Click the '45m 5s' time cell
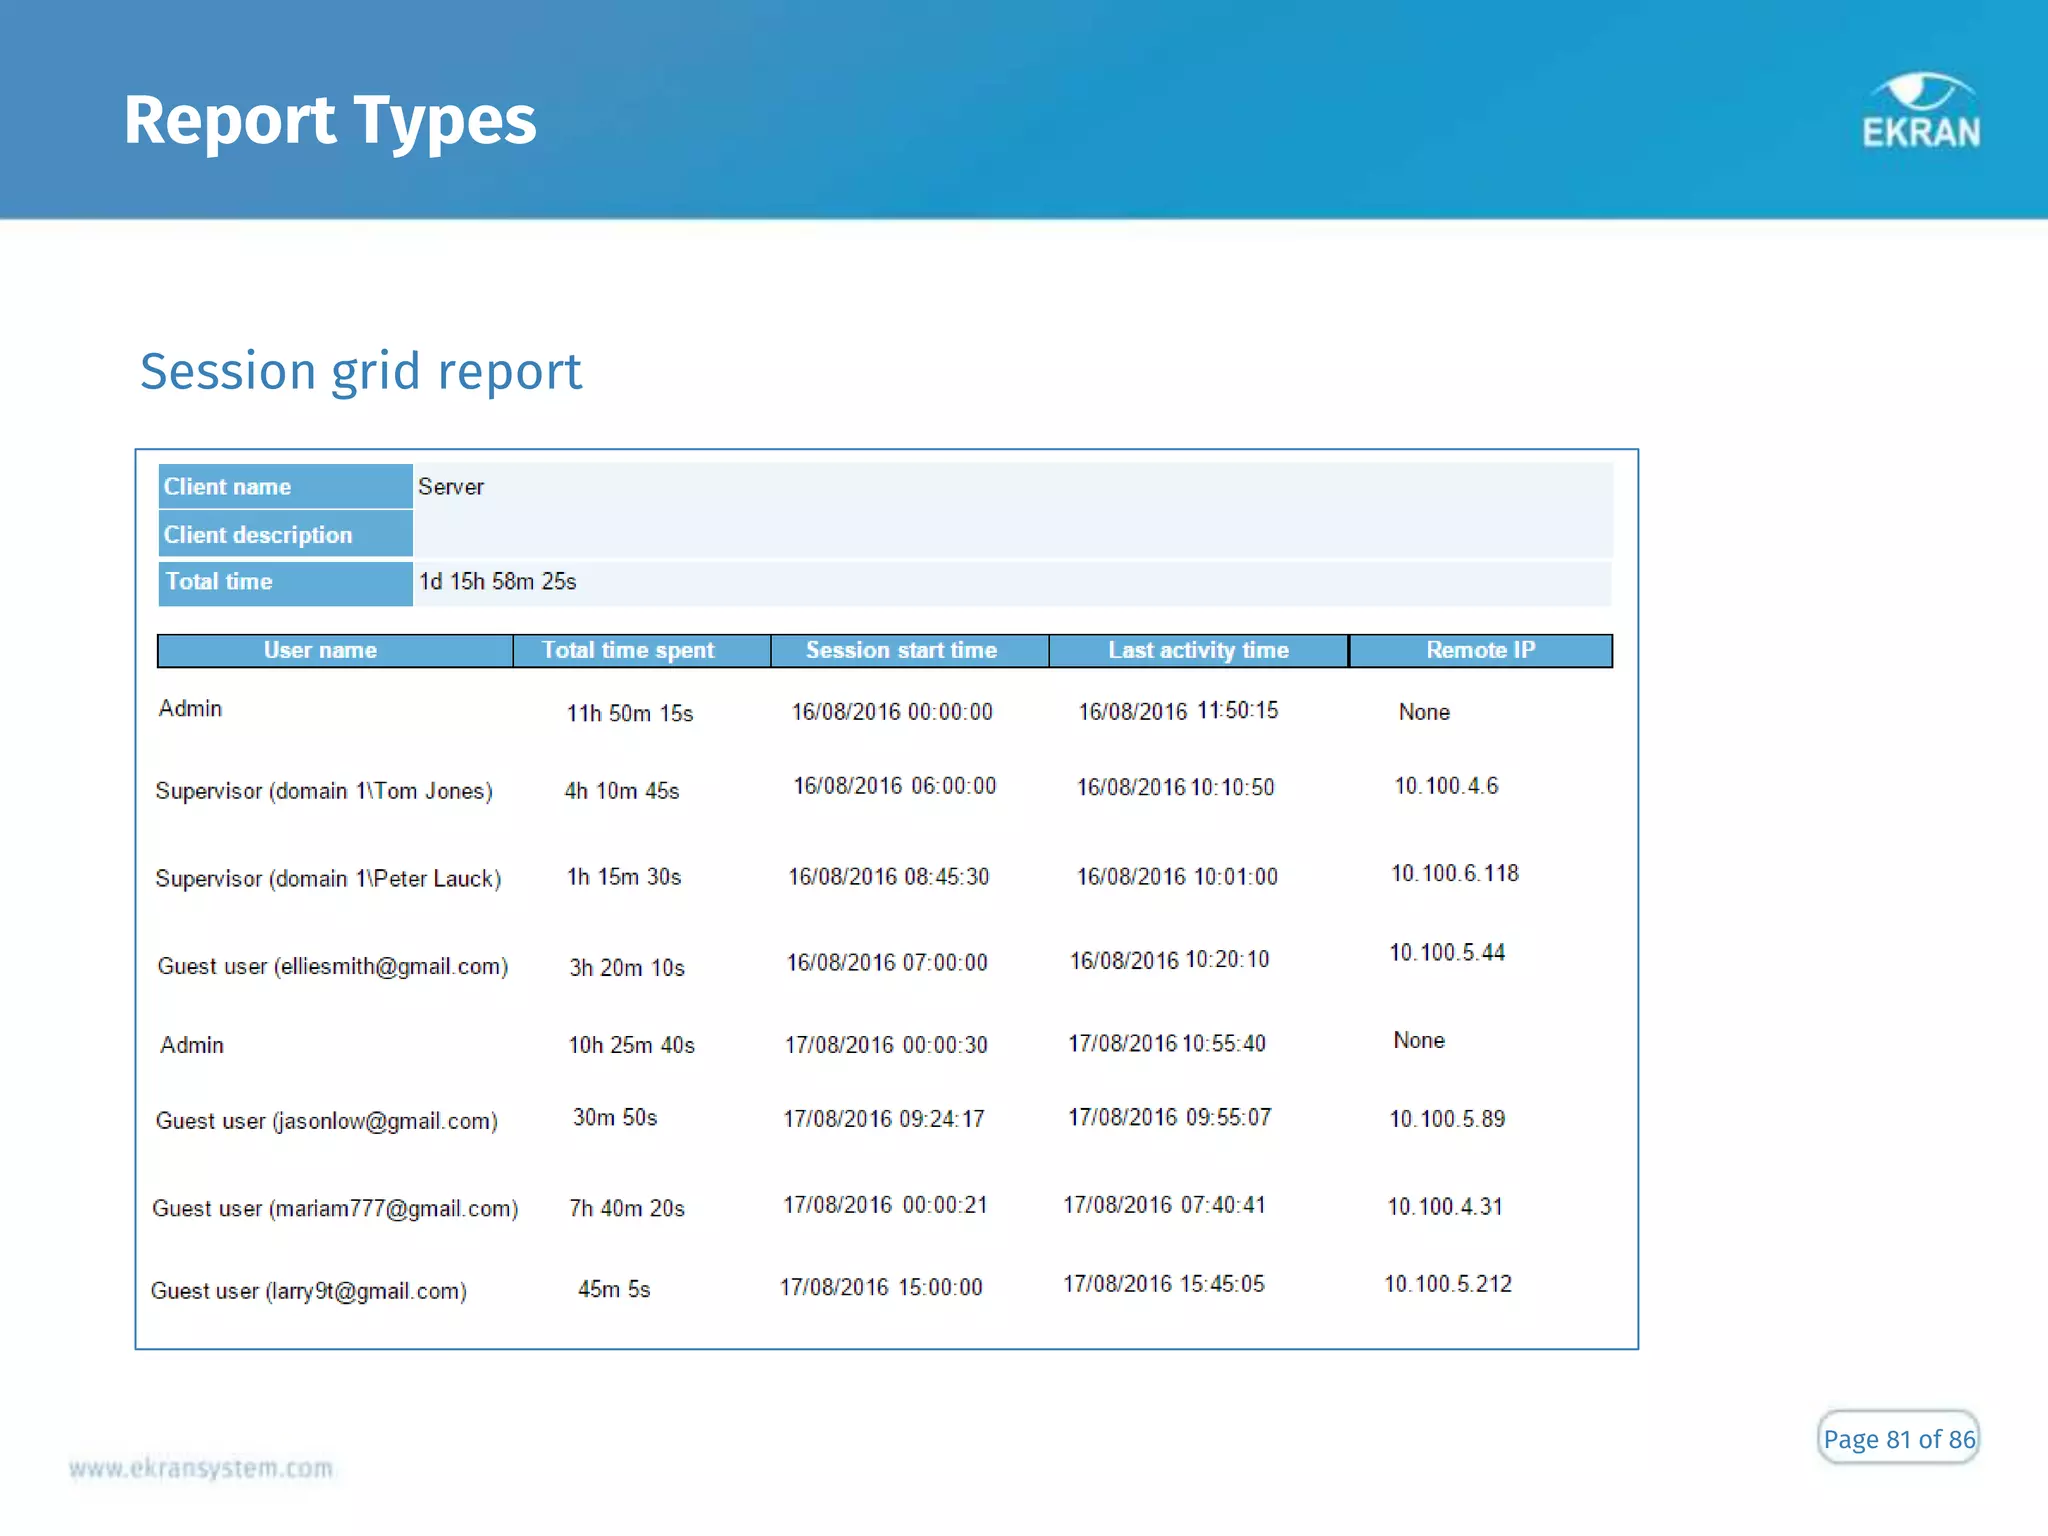This screenshot has width=2048, height=1536. [614, 1290]
